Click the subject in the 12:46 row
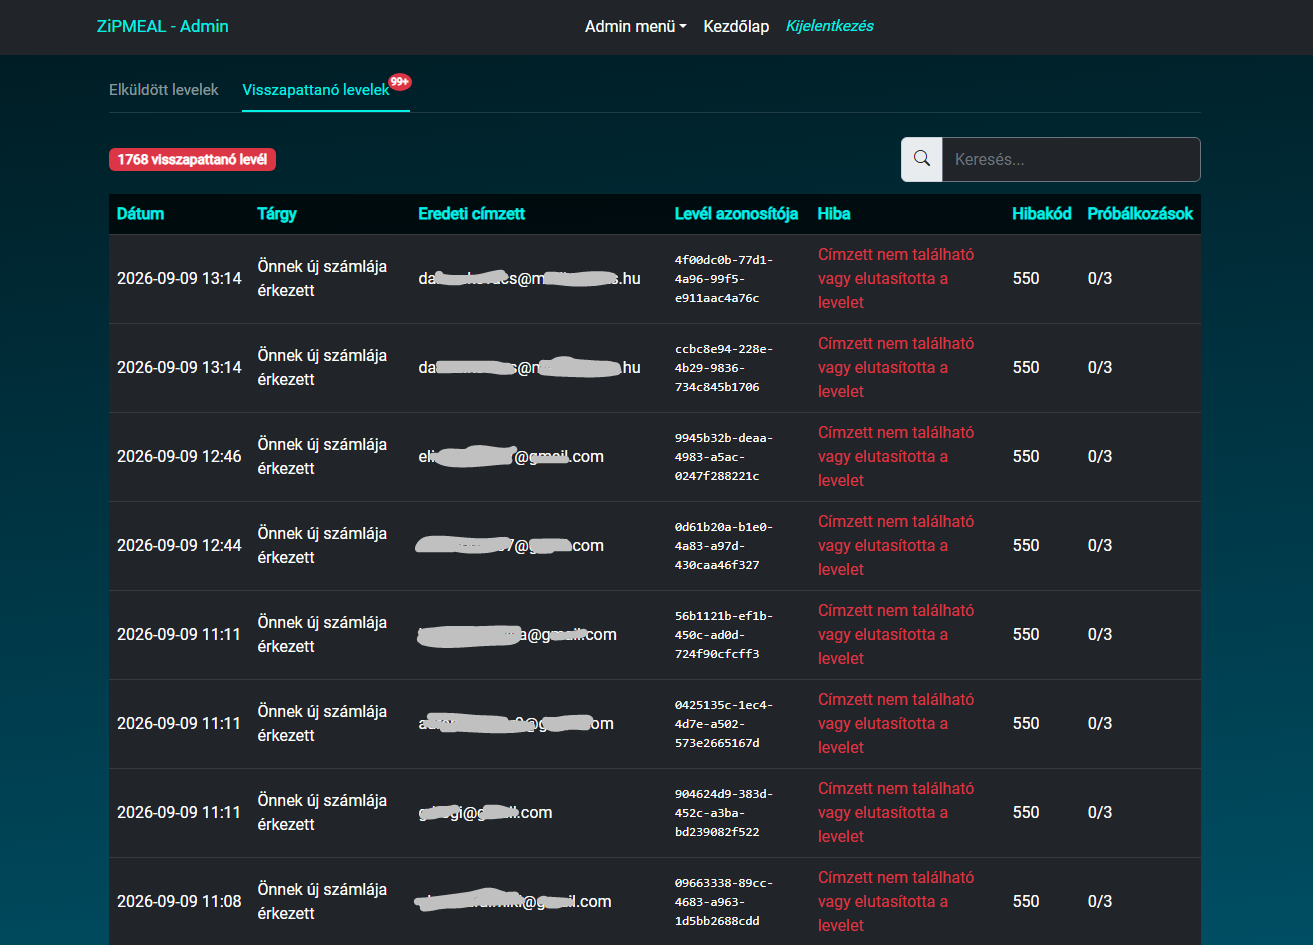The width and height of the screenshot is (1313, 945). (322, 457)
